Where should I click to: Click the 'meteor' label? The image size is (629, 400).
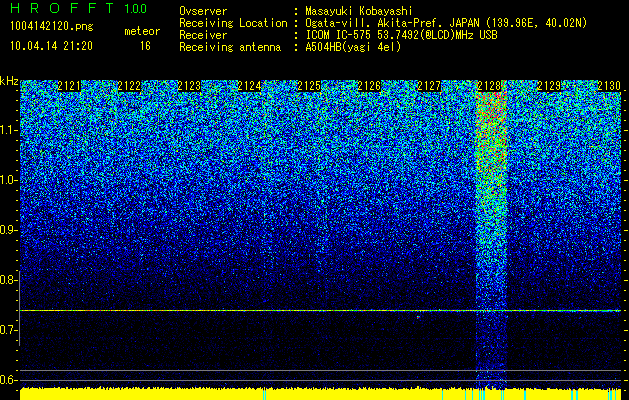click(142, 31)
